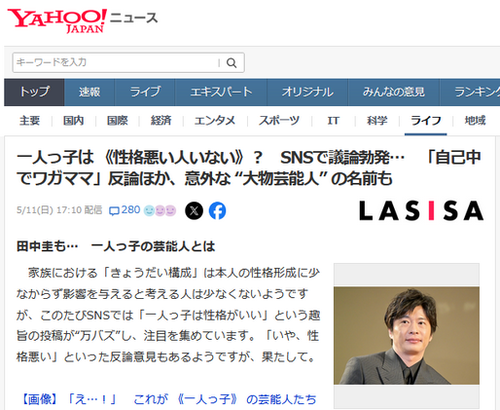Image resolution: width=500 pixels, height=410 pixels.
Task: Go to the エキスパート tab
Action: (221, 92)
